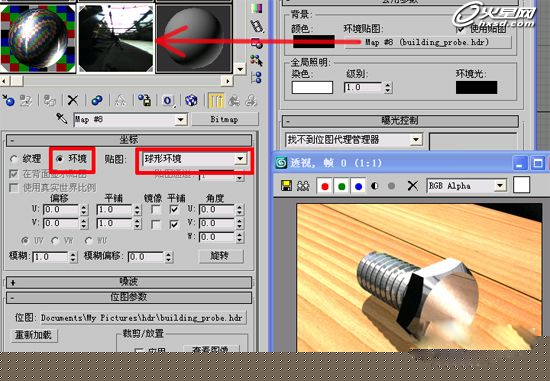Select the HDR environment map sample slot

tap(116, 38)
